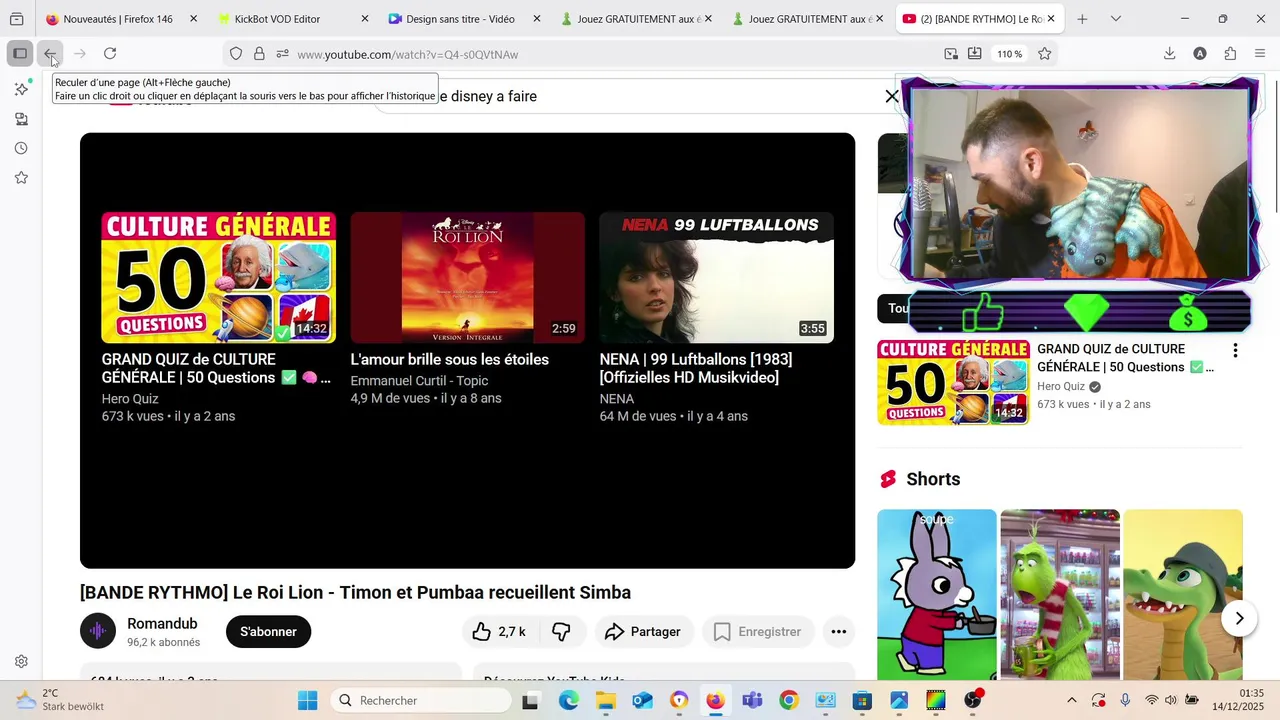1280x720 pixels.
Task: Toggle the Firefox sidebar button
Action: (x=19, y=54)
